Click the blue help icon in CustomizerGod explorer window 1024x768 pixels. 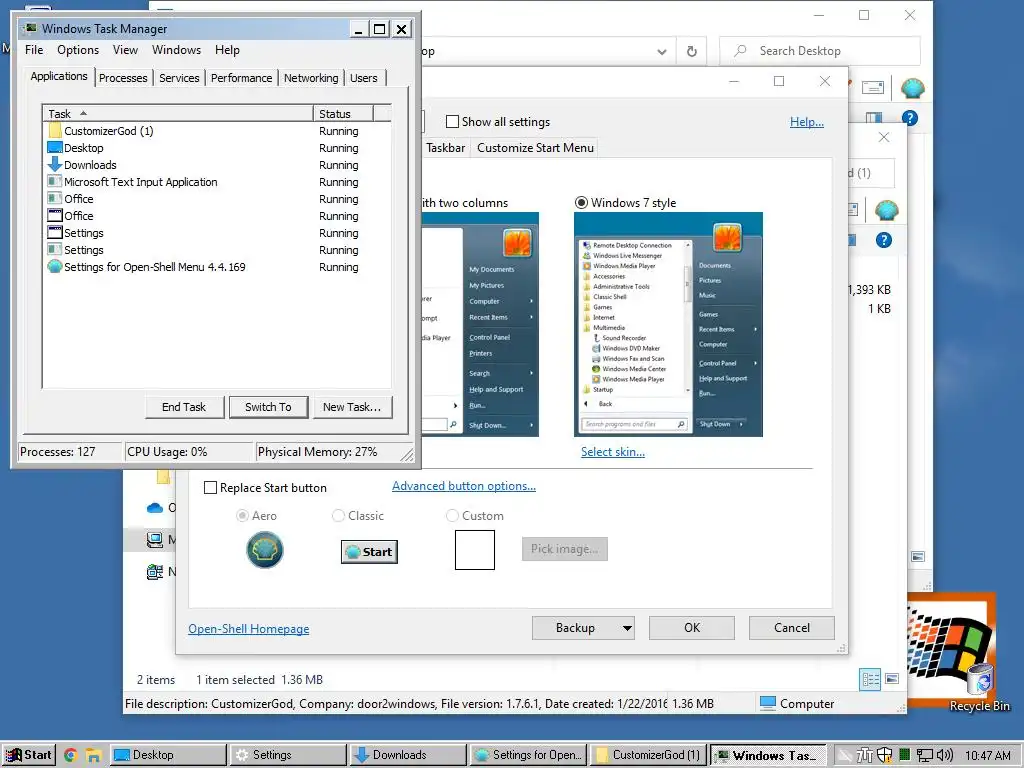click(x=884, y=240)
